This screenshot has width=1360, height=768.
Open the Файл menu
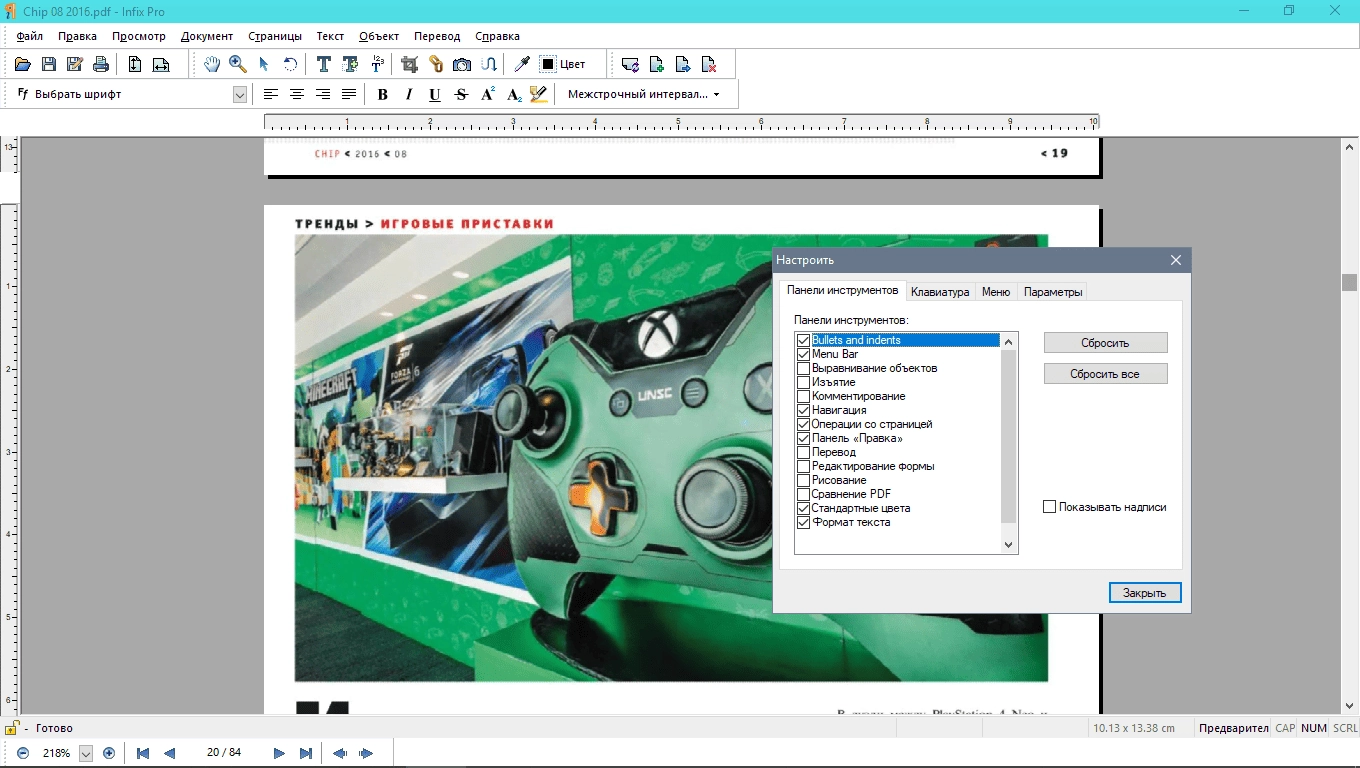pyautogui.click(x=29, y=36)
